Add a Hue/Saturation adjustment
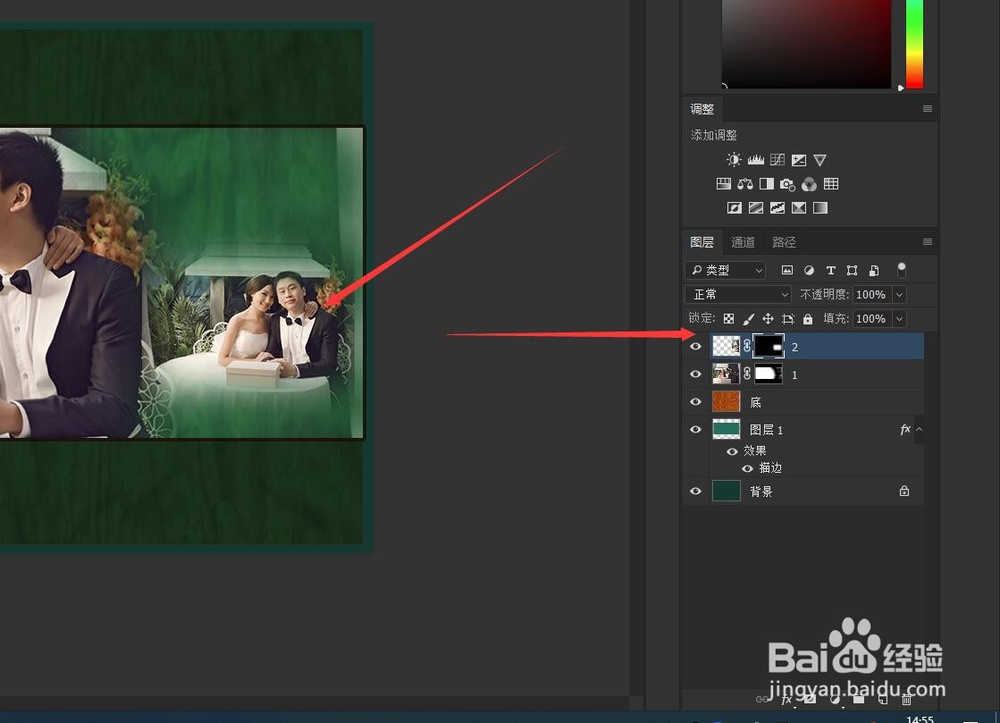 724,184
